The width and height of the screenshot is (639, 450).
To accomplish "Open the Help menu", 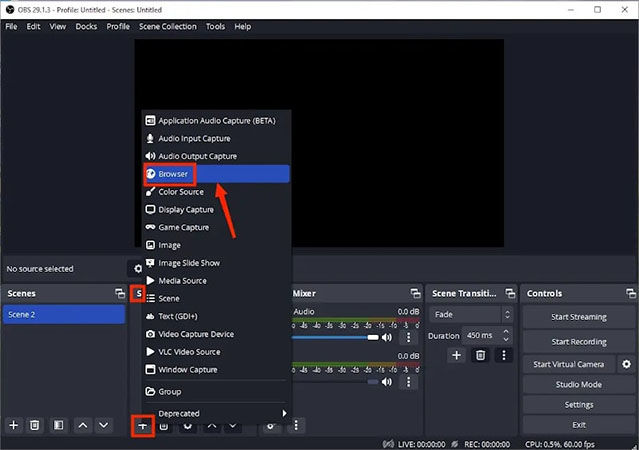I will pos(242,26).
